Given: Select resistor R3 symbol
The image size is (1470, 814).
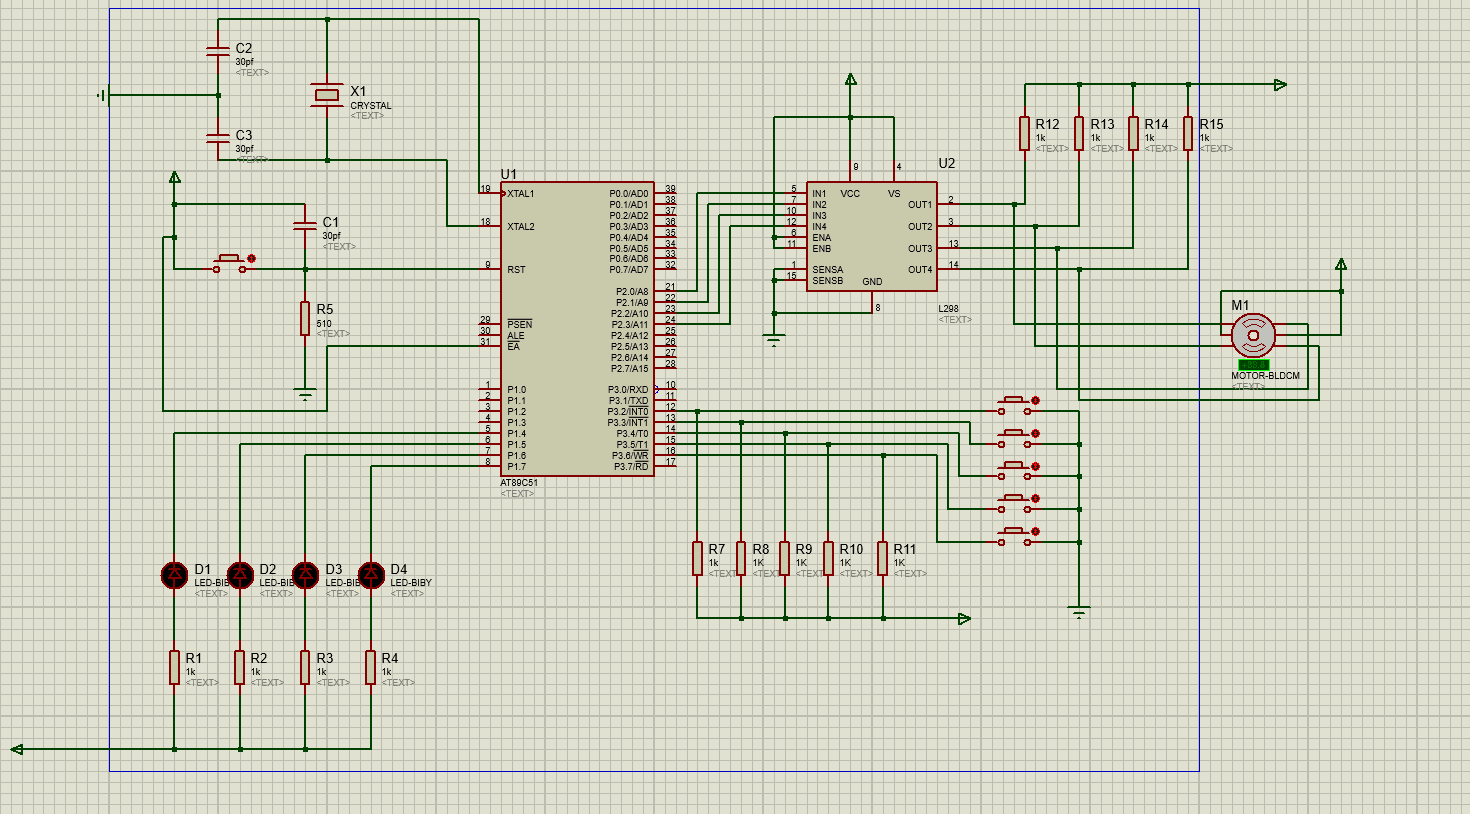Looking at the screenshot, I should pos(306,667).
